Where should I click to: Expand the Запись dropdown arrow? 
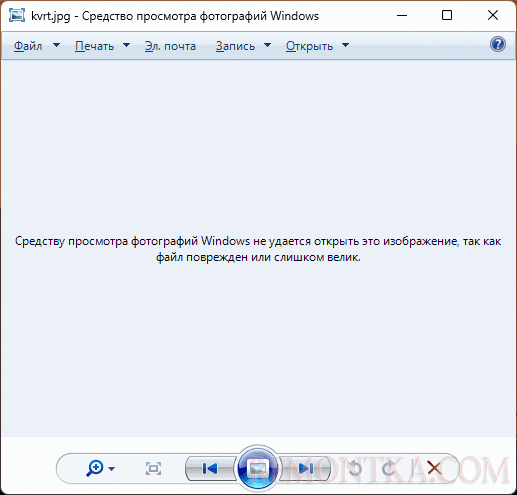(x=267, y=45)
